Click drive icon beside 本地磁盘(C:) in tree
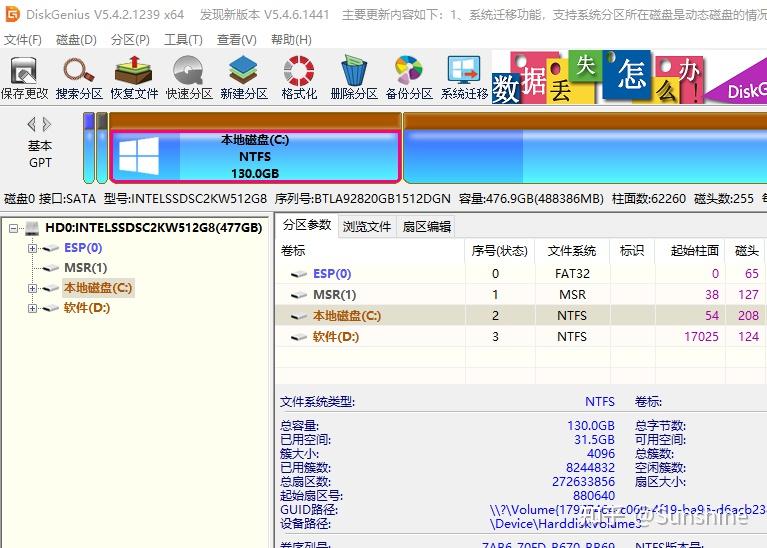This screenshot has width=767, height=548. coord(50,288)
